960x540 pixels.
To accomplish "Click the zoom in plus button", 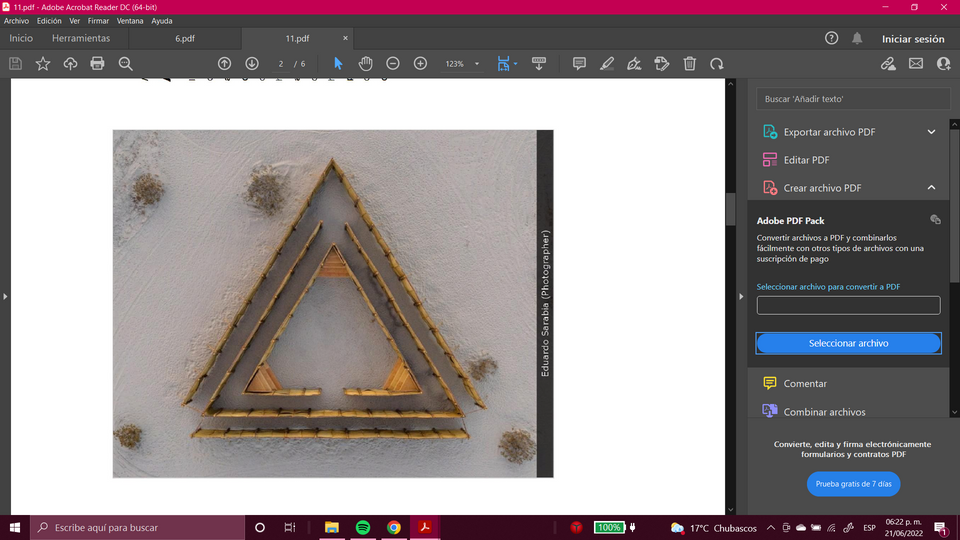I will [x=420, y=63].
